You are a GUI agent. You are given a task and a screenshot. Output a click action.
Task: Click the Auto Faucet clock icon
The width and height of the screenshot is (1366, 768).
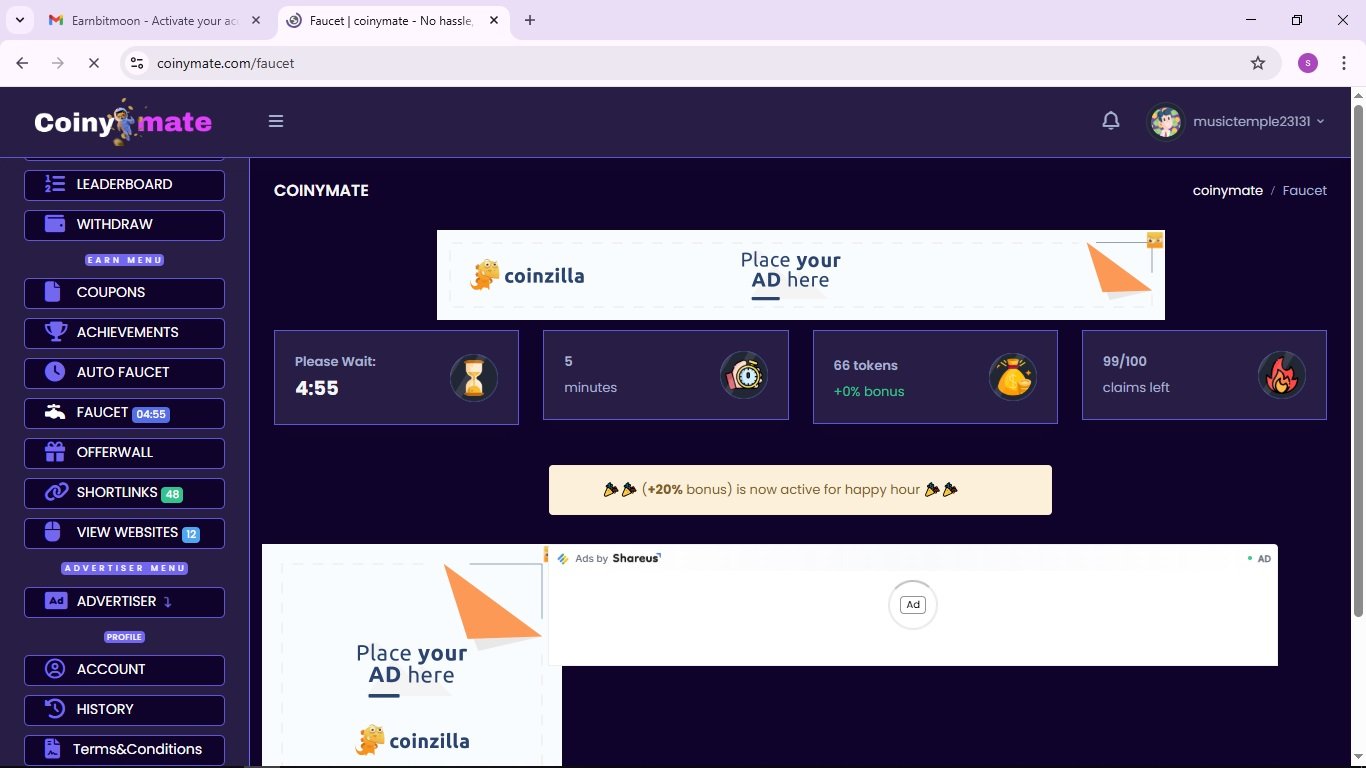tap(55, 372)
